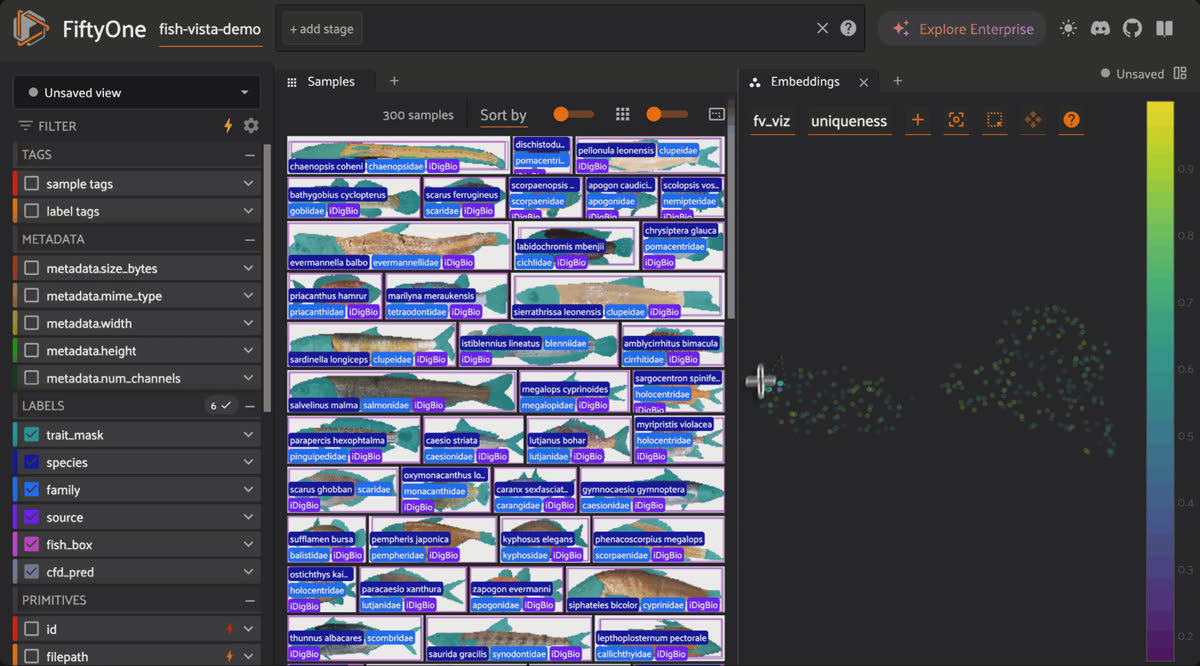Open uniqueness color-by selector
The width and height of the screenshot is (1200, 666).
coord(849,121)
